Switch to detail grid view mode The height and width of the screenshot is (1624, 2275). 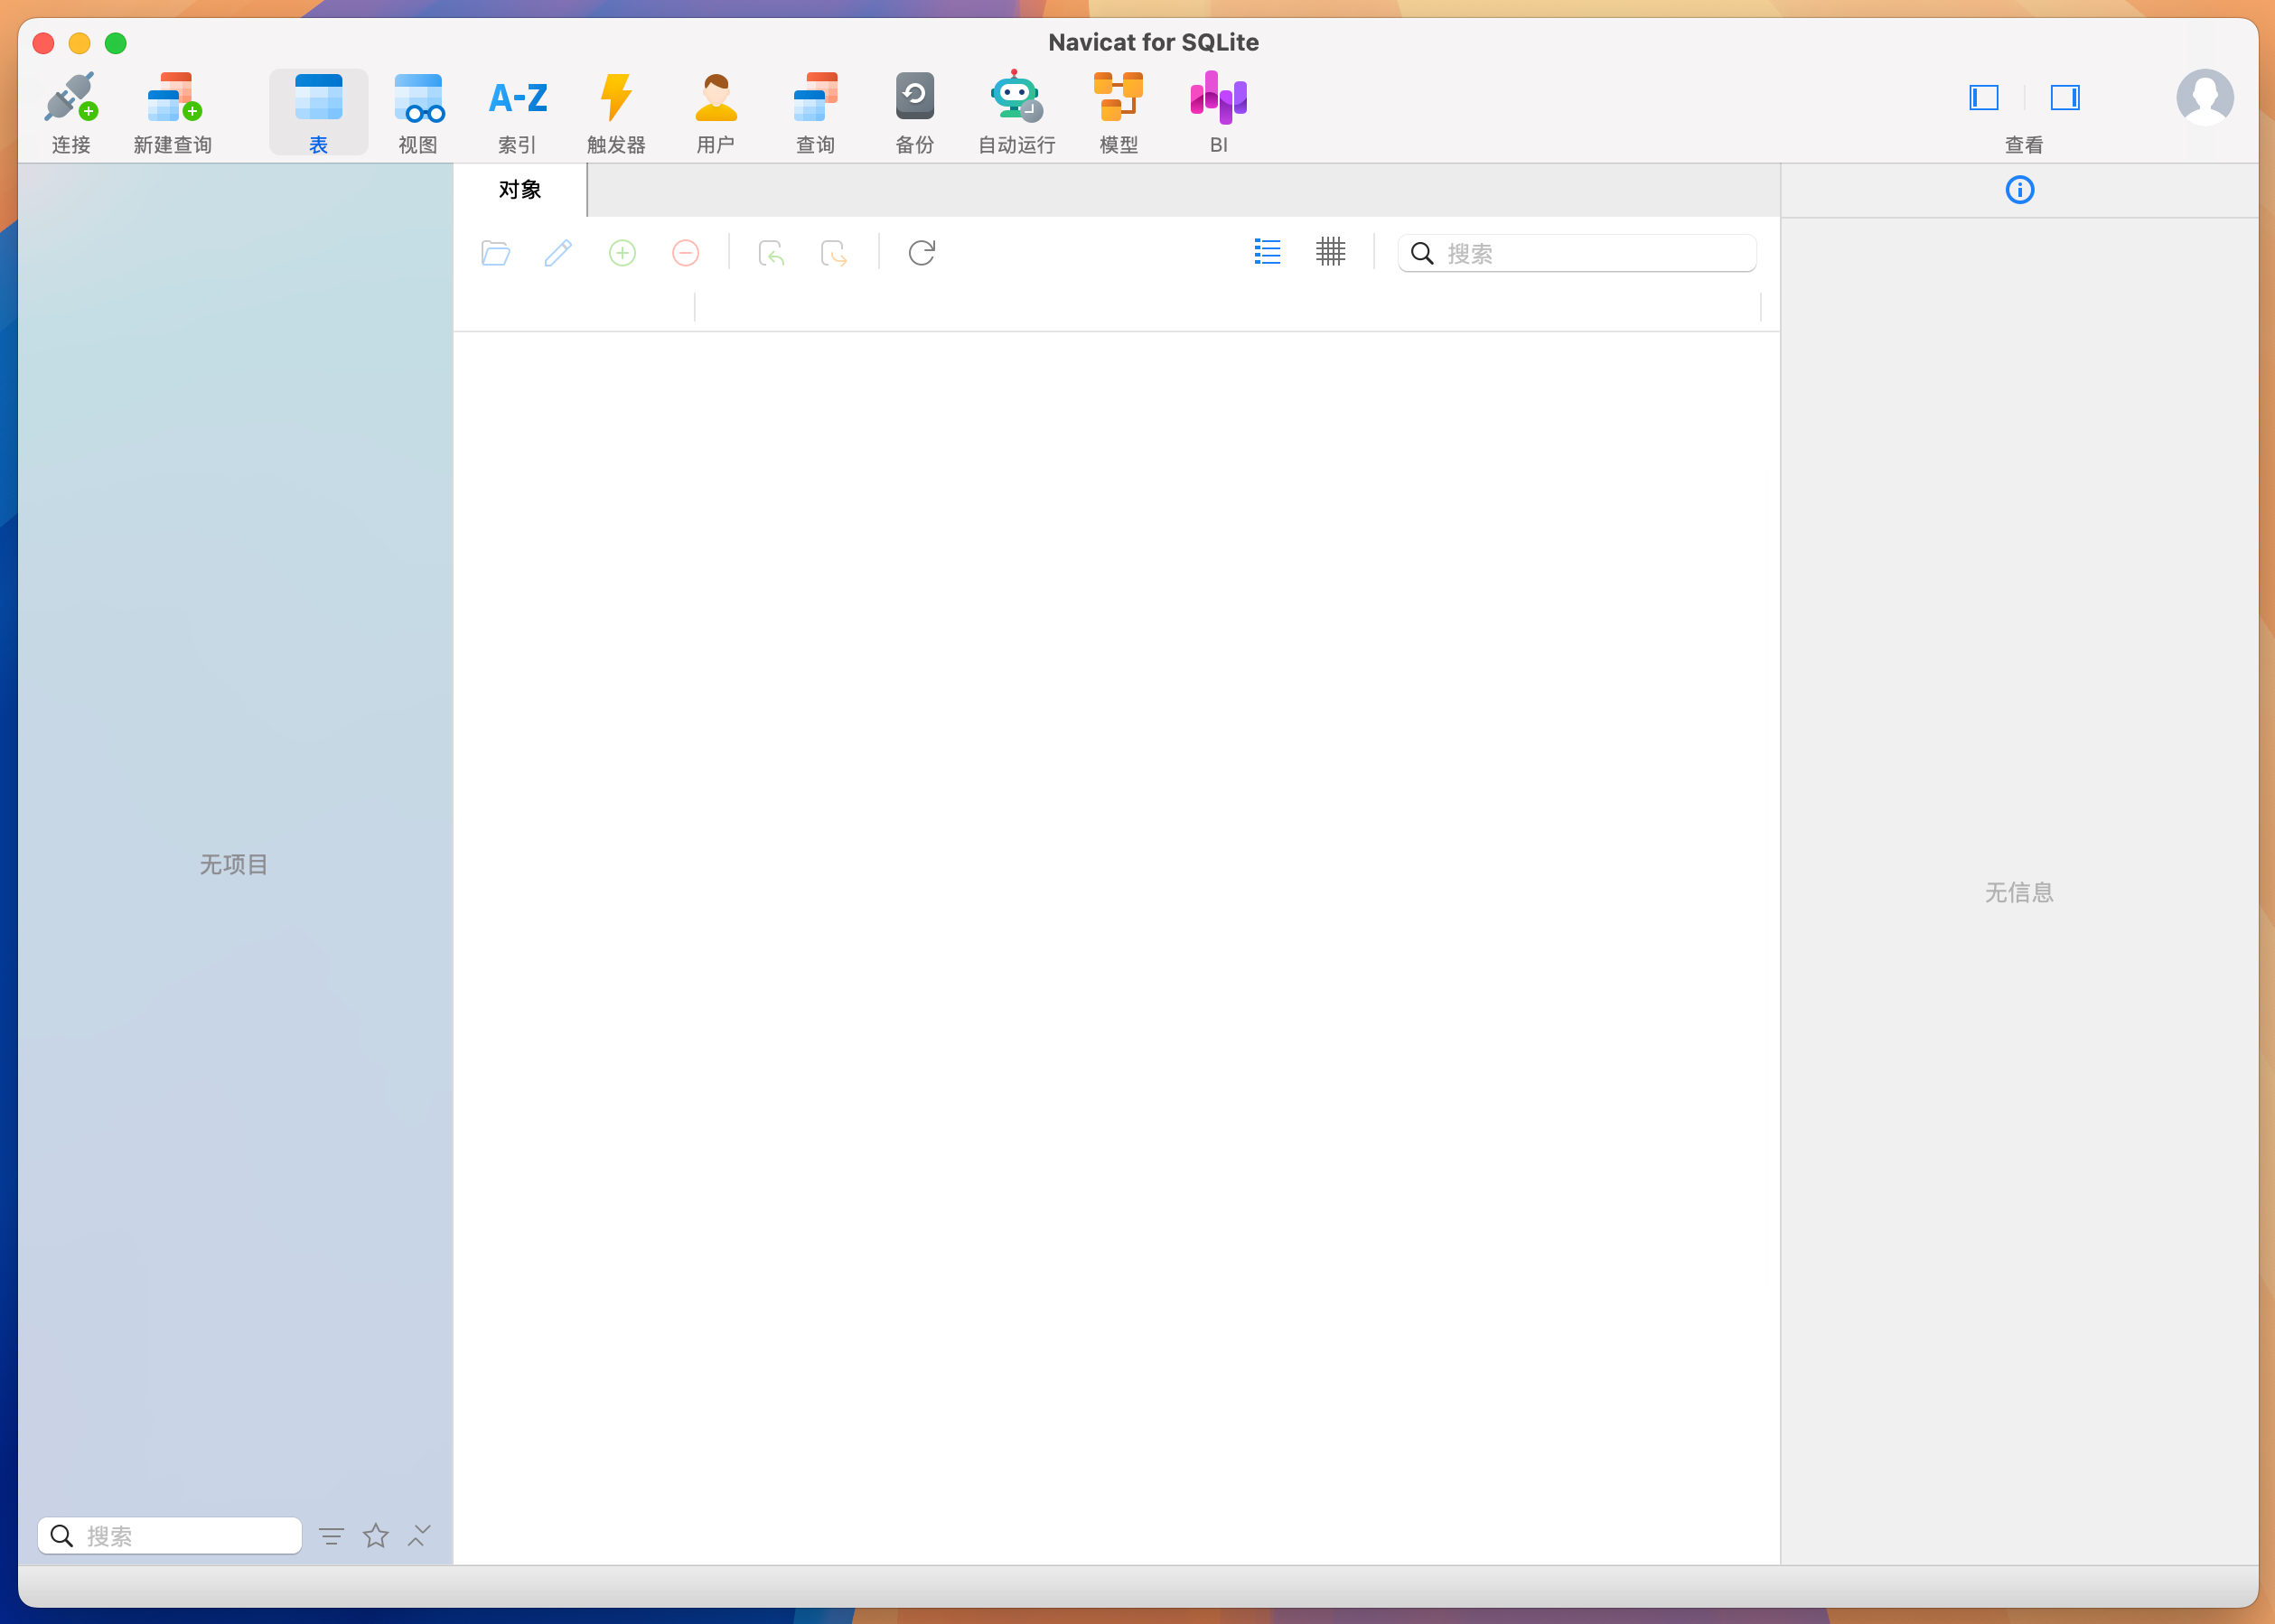(x=1330, y=252)
